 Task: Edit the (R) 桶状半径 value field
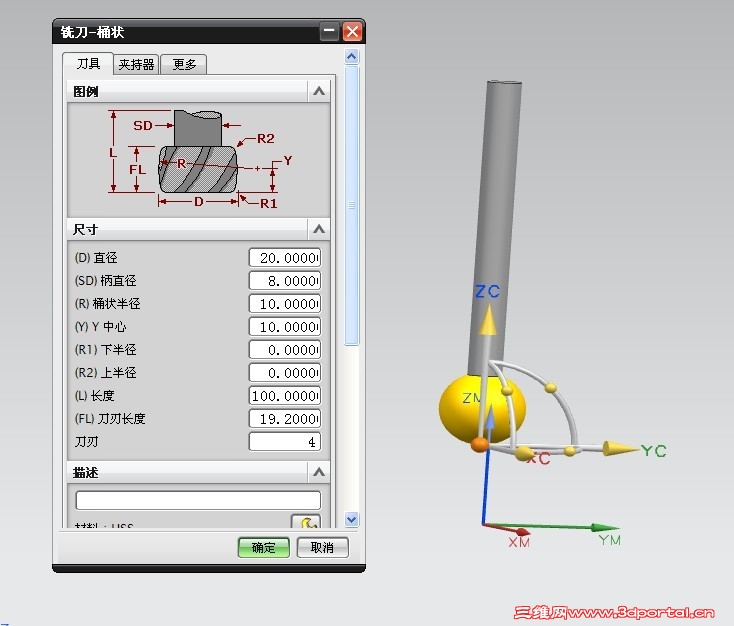pos(285,303)
